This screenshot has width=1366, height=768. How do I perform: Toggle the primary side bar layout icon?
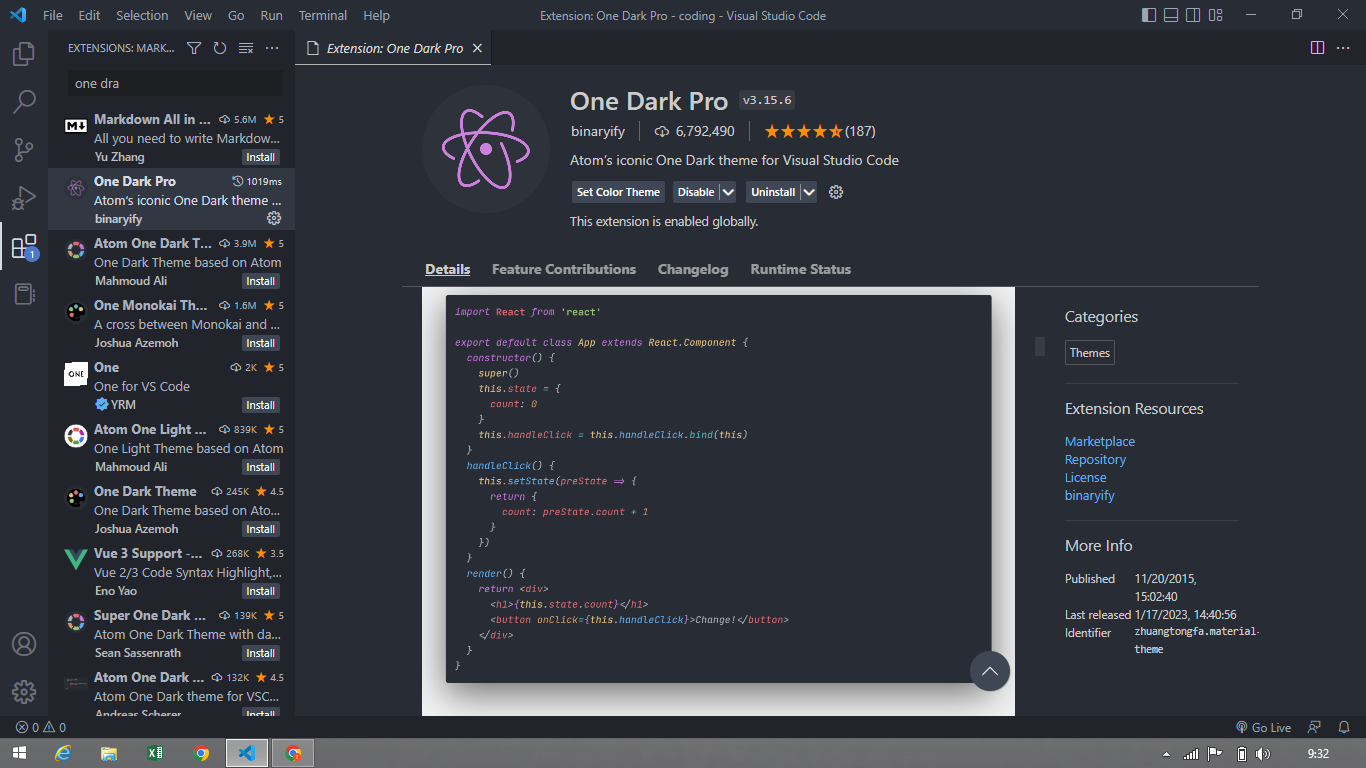click(x=1148, y=15)
